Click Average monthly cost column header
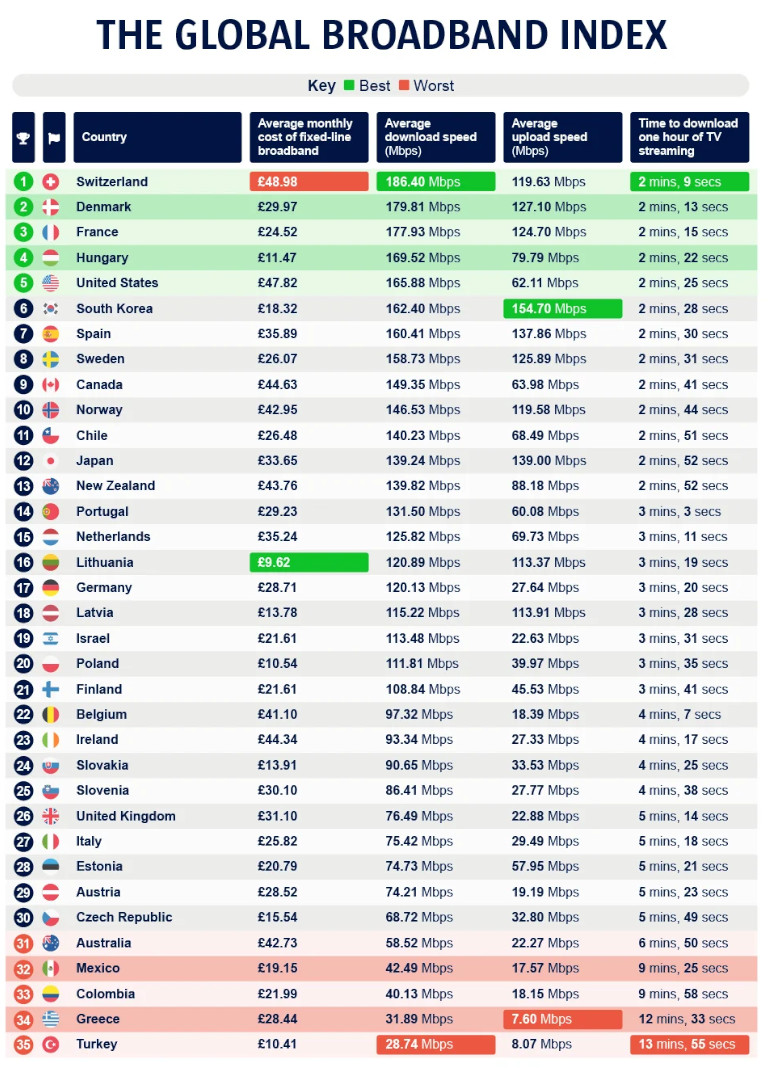 [x=309, y=138]
